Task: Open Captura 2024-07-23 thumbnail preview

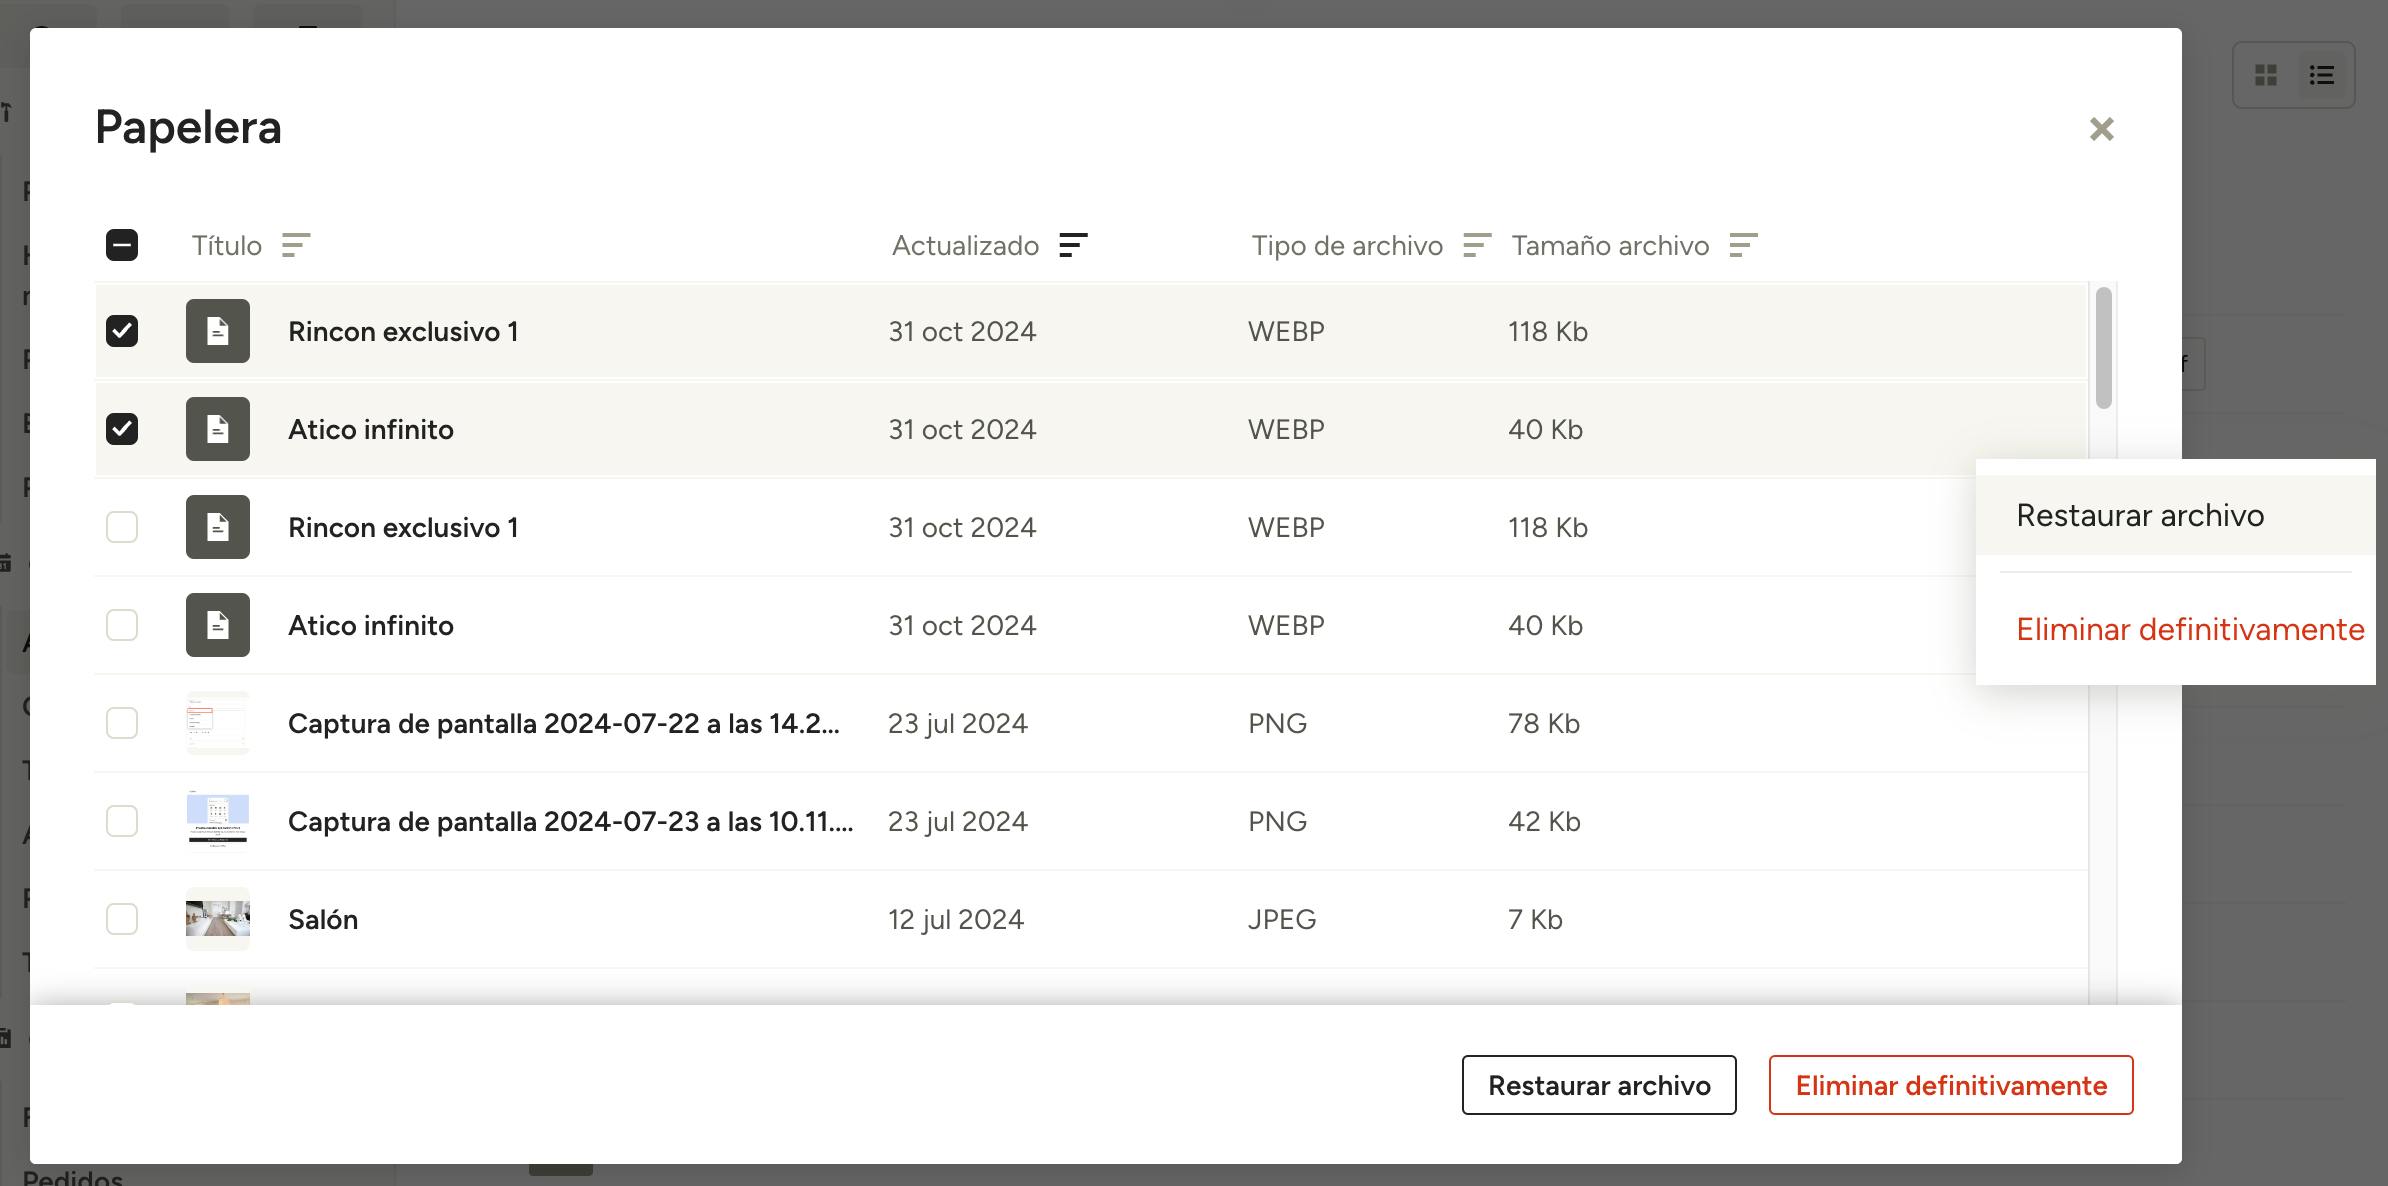Action: pyautogui.click(x=218, y=821)
